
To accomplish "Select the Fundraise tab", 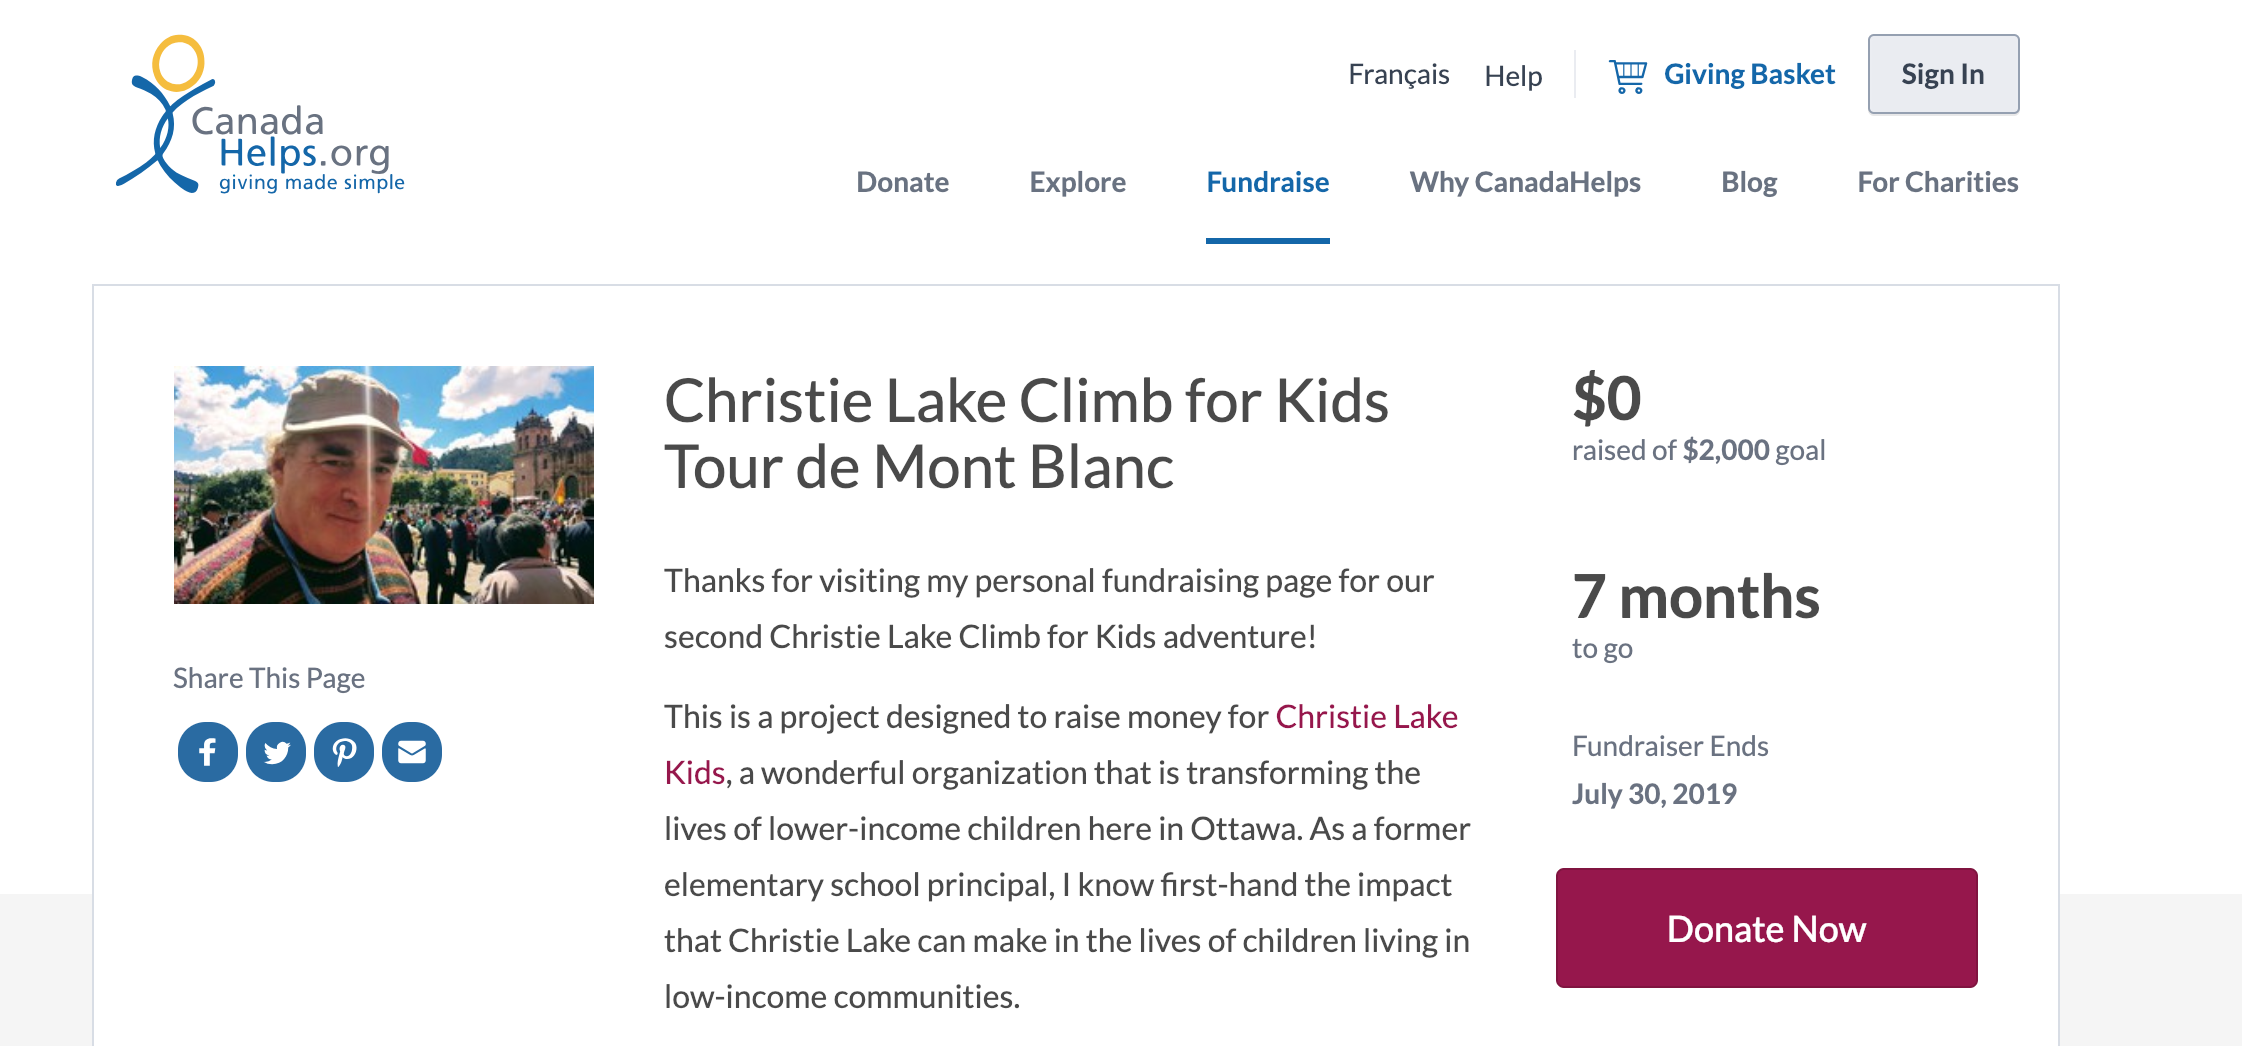I will [1267, 182].
